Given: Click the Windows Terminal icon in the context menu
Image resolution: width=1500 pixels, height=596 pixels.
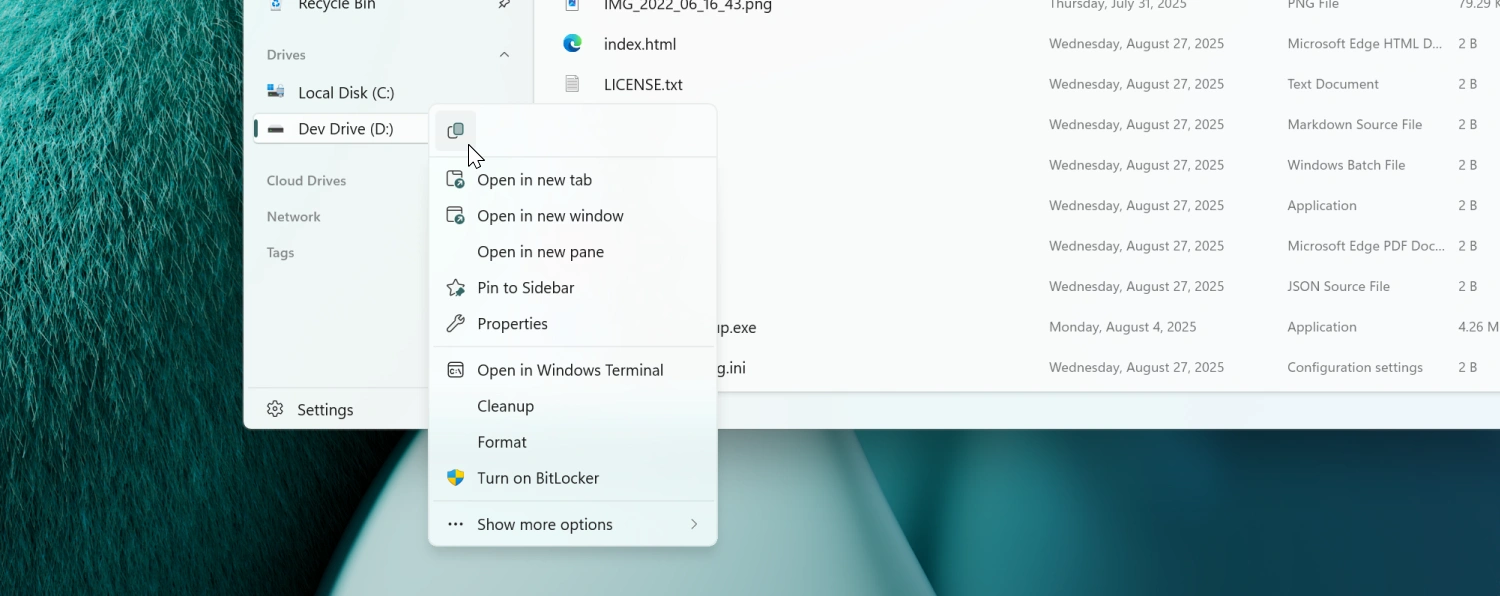Looking at the screenshot, I should tap(455, 369).
